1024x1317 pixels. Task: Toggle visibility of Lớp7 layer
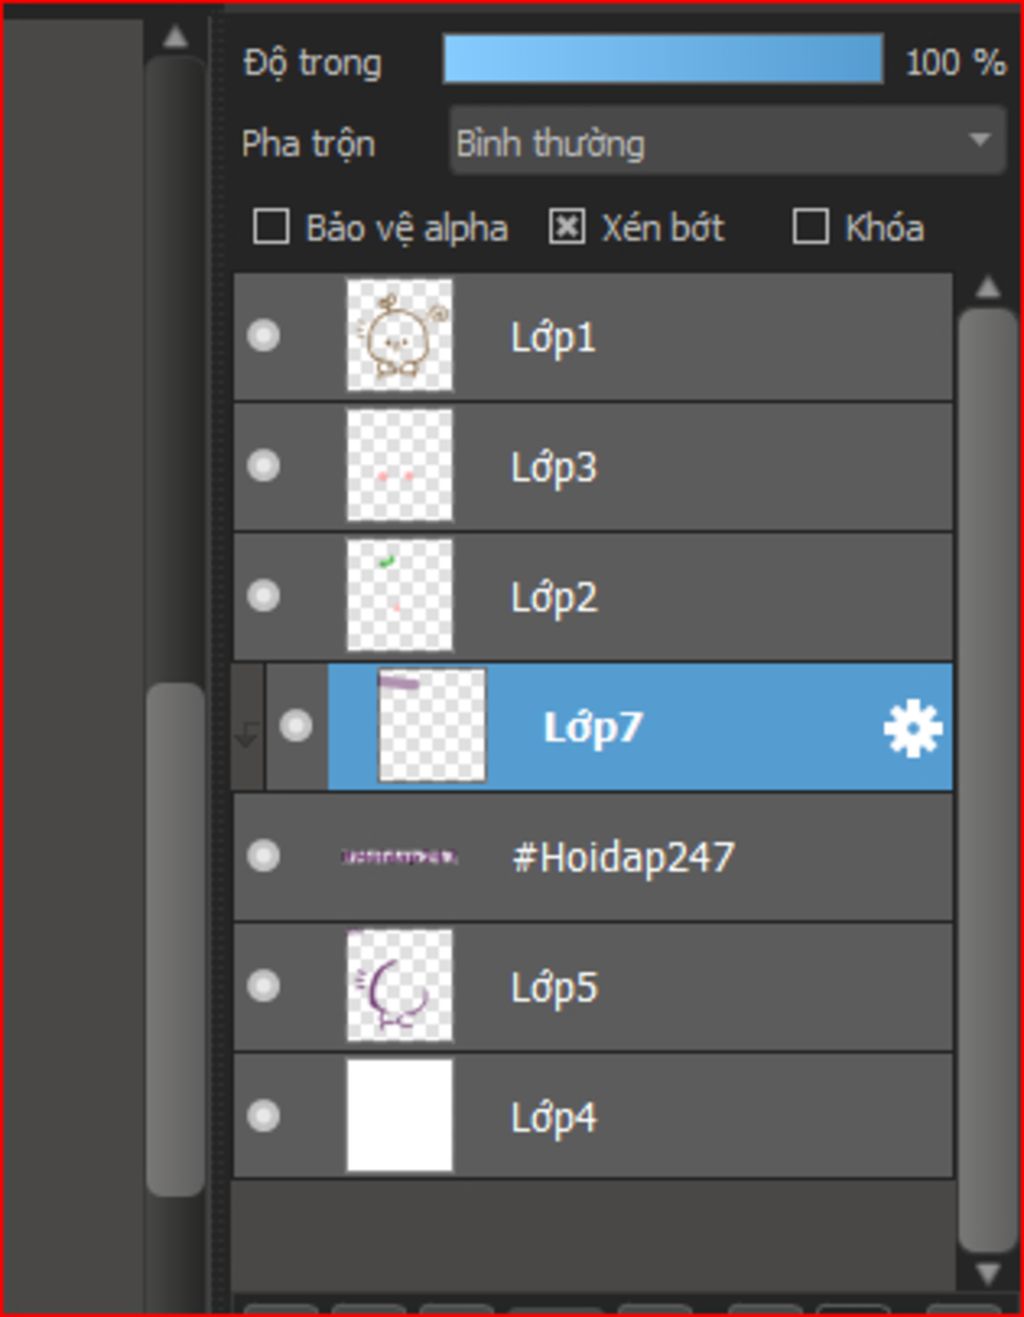[295, 726]
